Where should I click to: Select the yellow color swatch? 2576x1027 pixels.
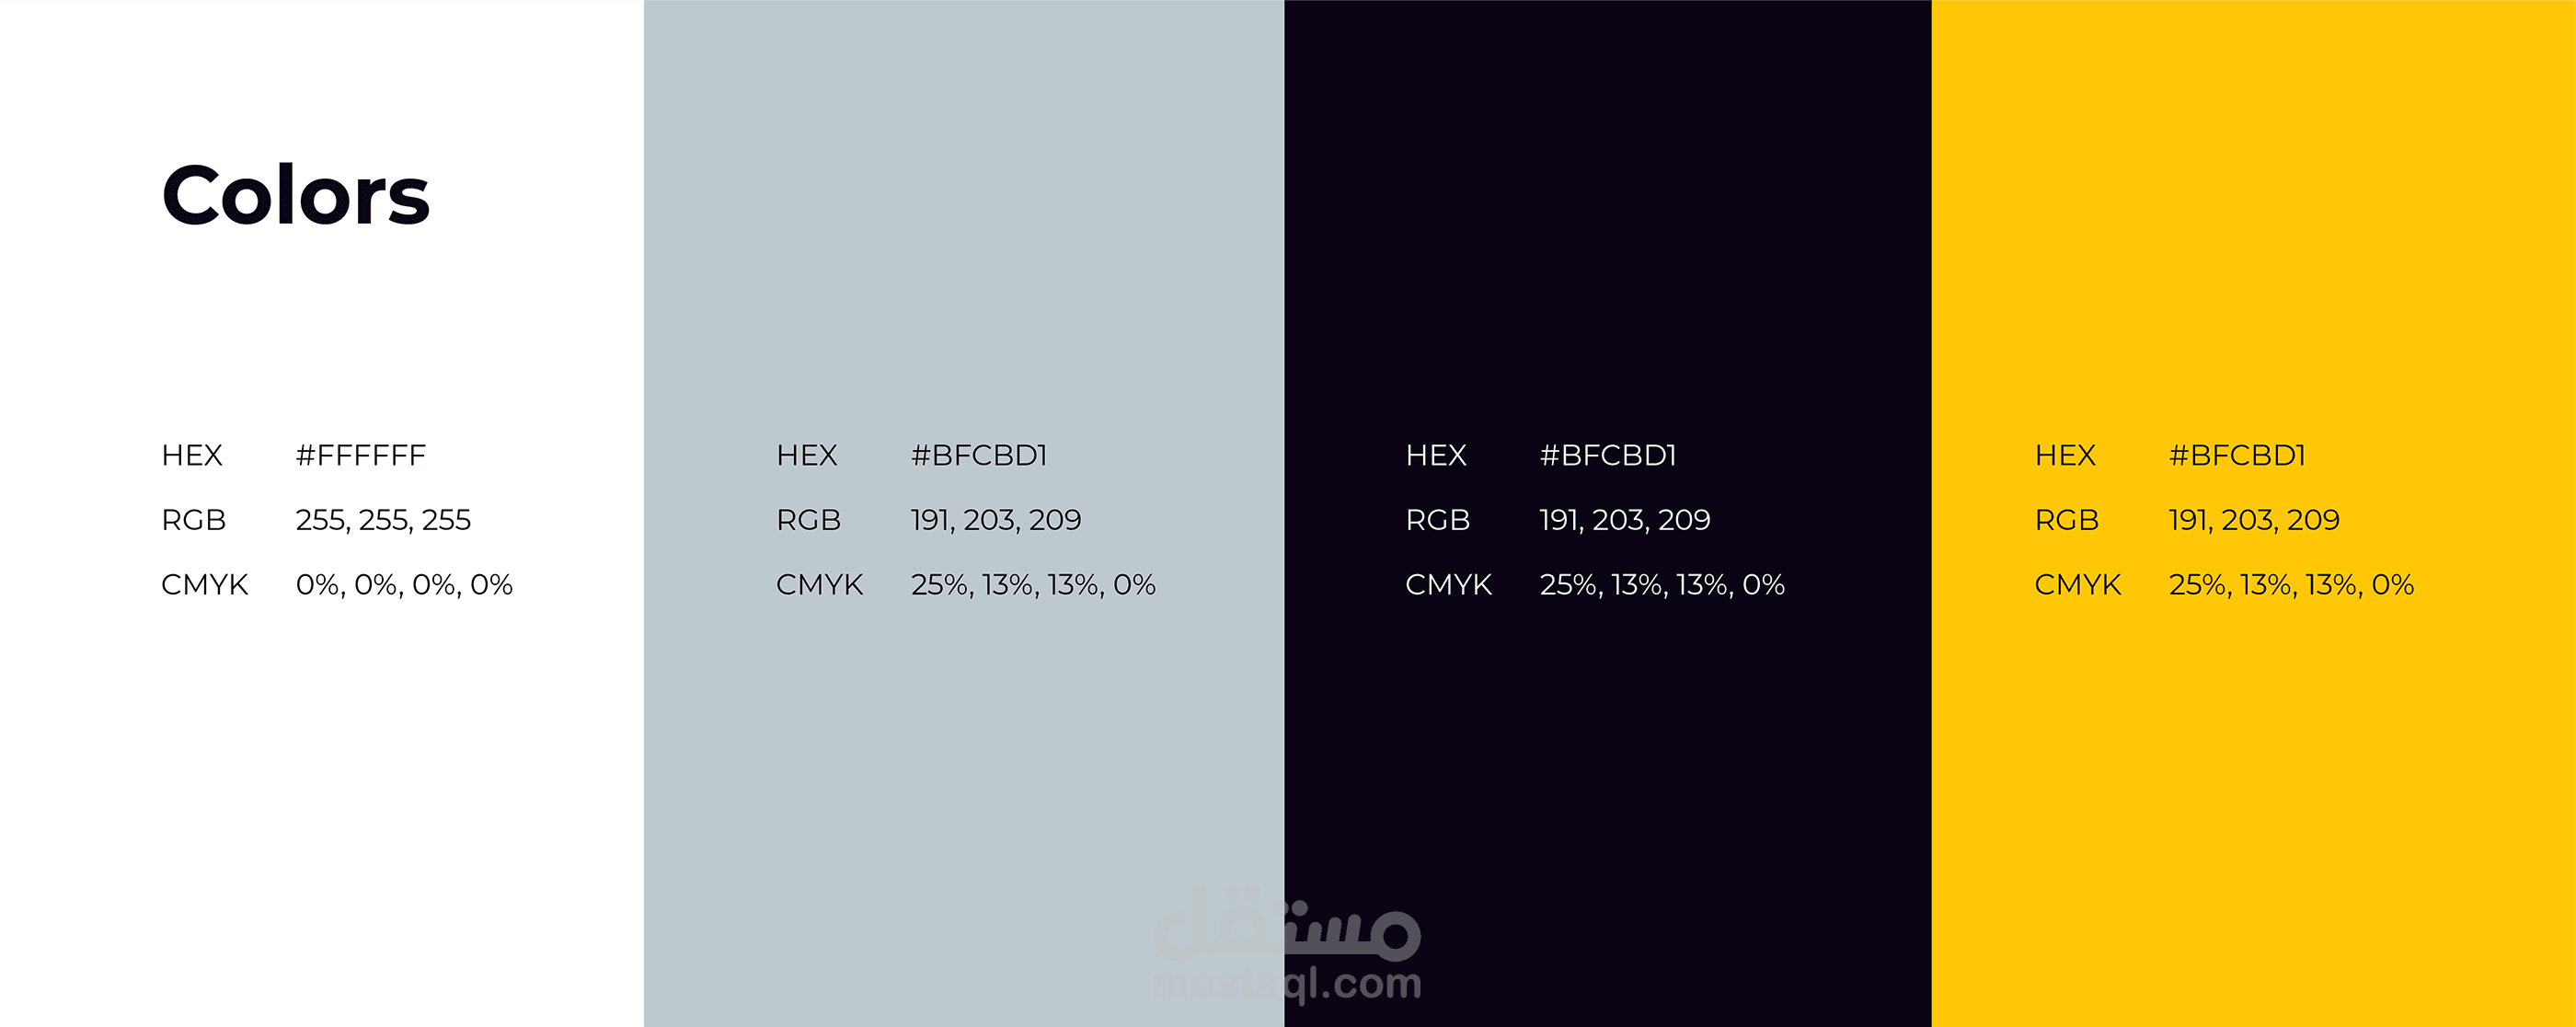(x=2254, y=513)
